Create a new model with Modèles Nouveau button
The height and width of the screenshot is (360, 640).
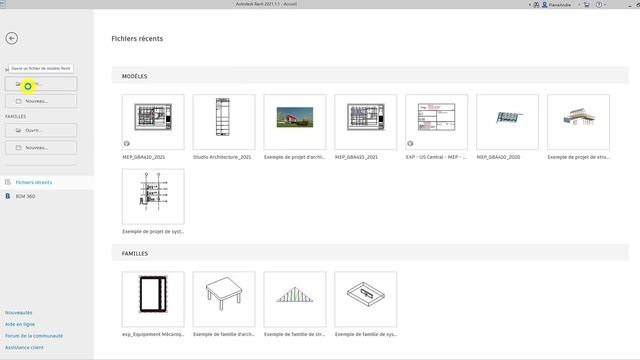pyautogui.click(x=41, y=101)
